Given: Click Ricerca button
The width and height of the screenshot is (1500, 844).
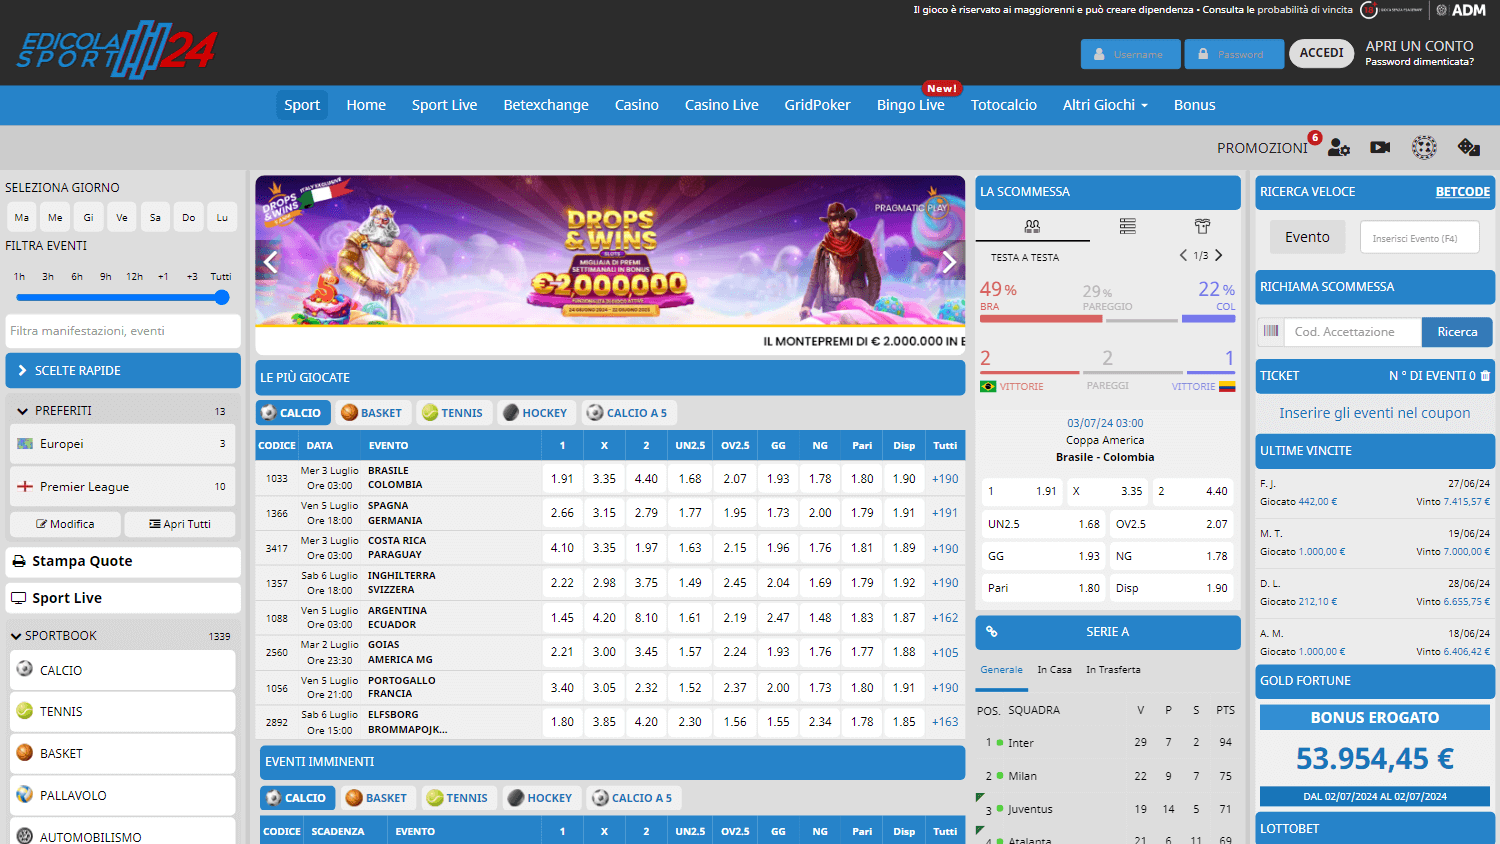Looking at the screenshot, I should (1457, 332).
